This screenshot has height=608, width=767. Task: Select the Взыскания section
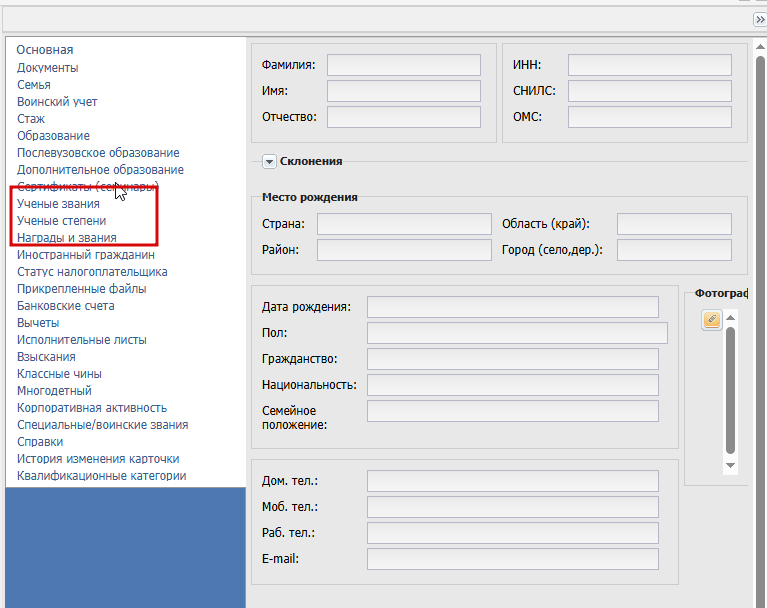[46, 357]
